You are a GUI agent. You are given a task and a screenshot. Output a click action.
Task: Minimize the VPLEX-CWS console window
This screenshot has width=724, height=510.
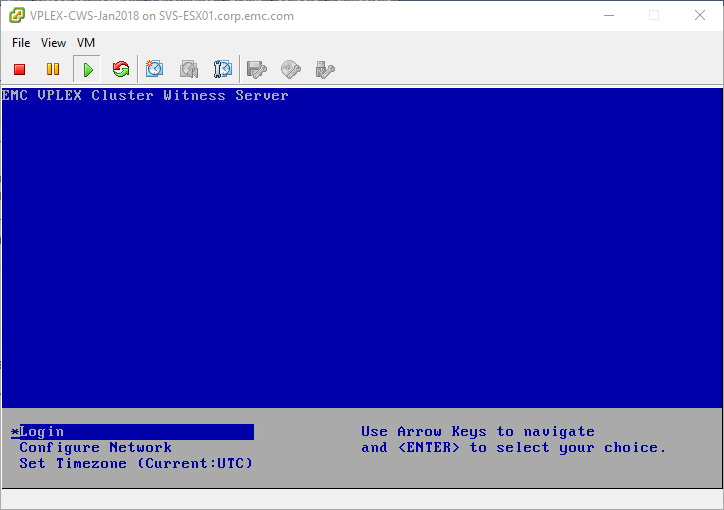[609, 16]
